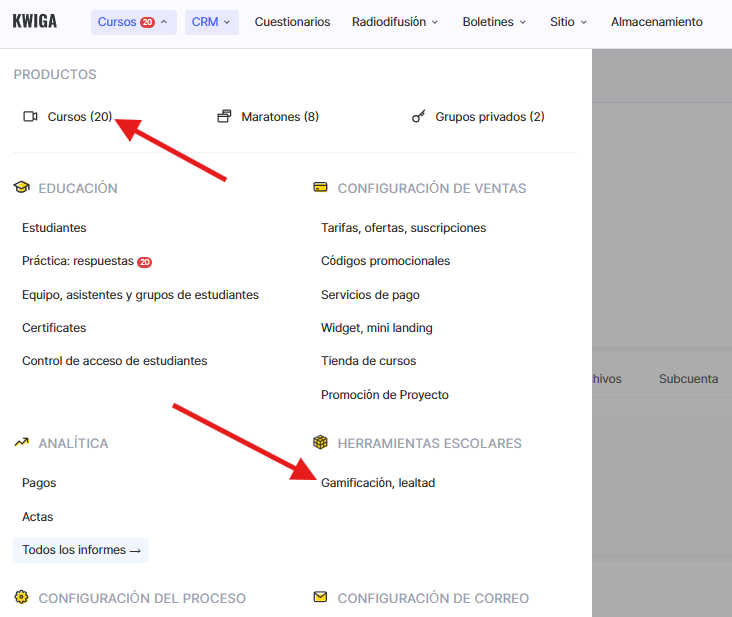Image resolution: width=732 pixels, height=617 pixels.
Task: Click the video camera icon beside Cursos (20)
Action: click(30, 117)
